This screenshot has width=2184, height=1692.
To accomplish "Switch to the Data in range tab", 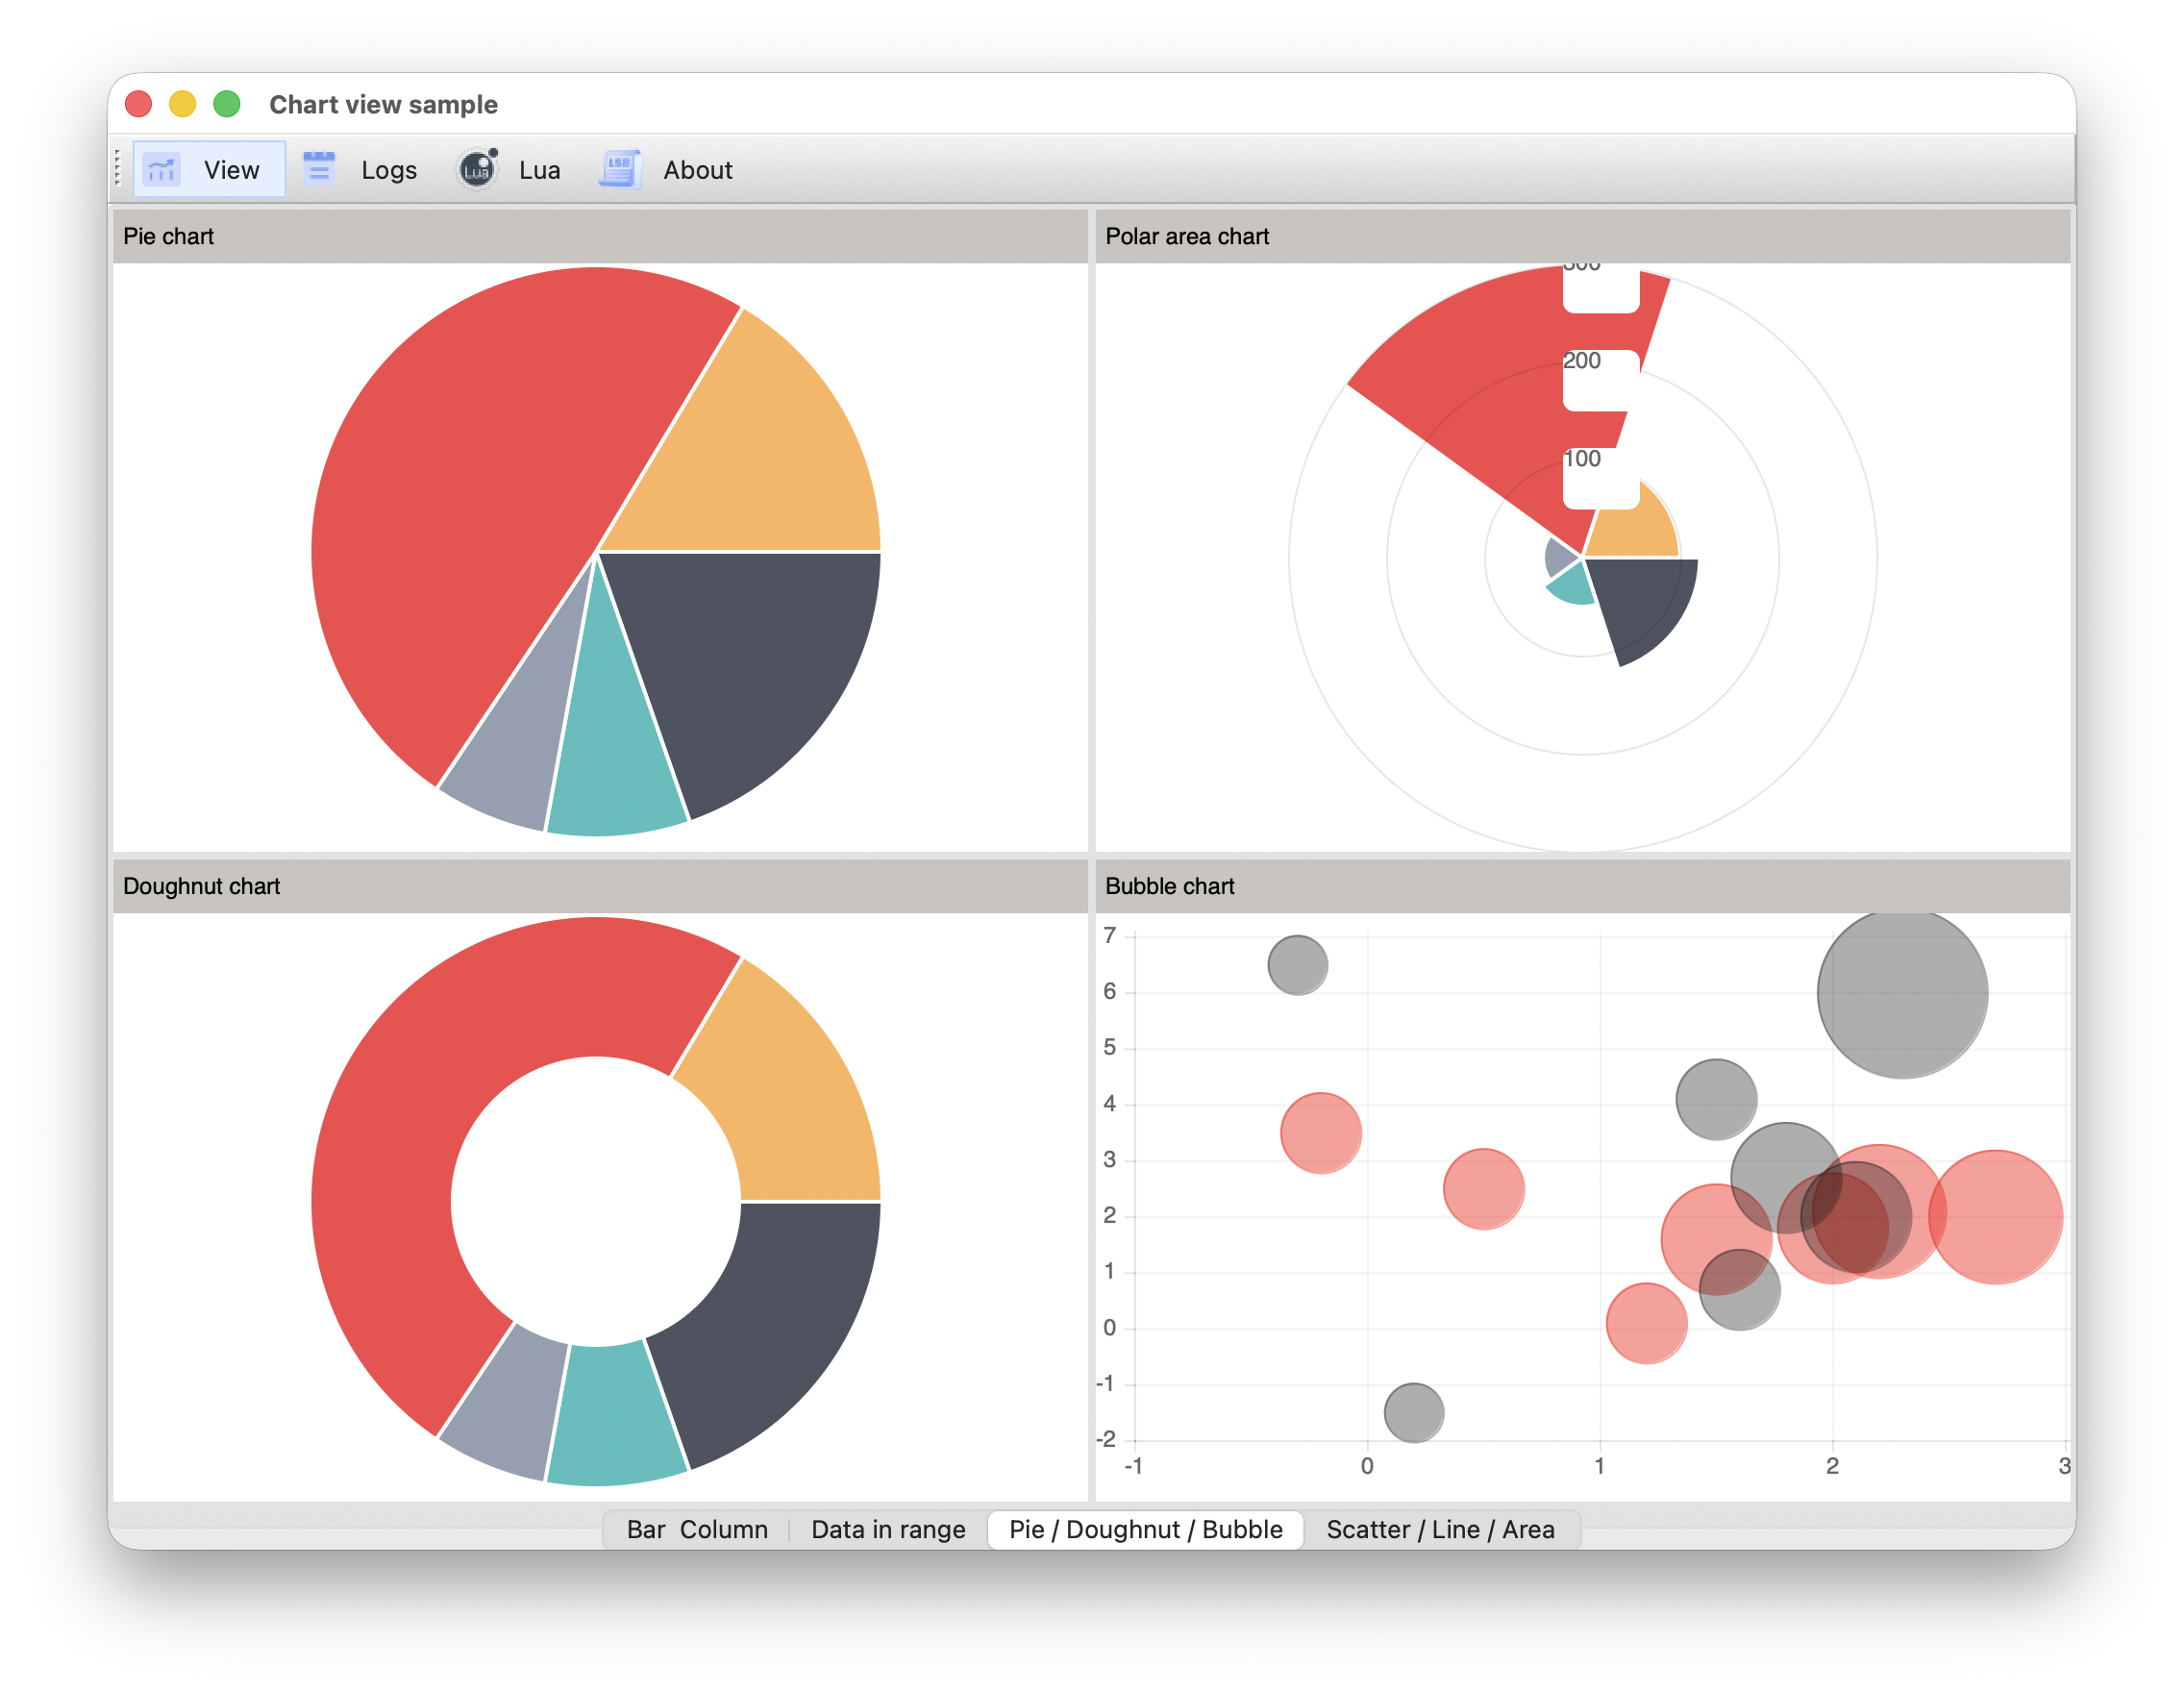I will [x=888, y=1529].
